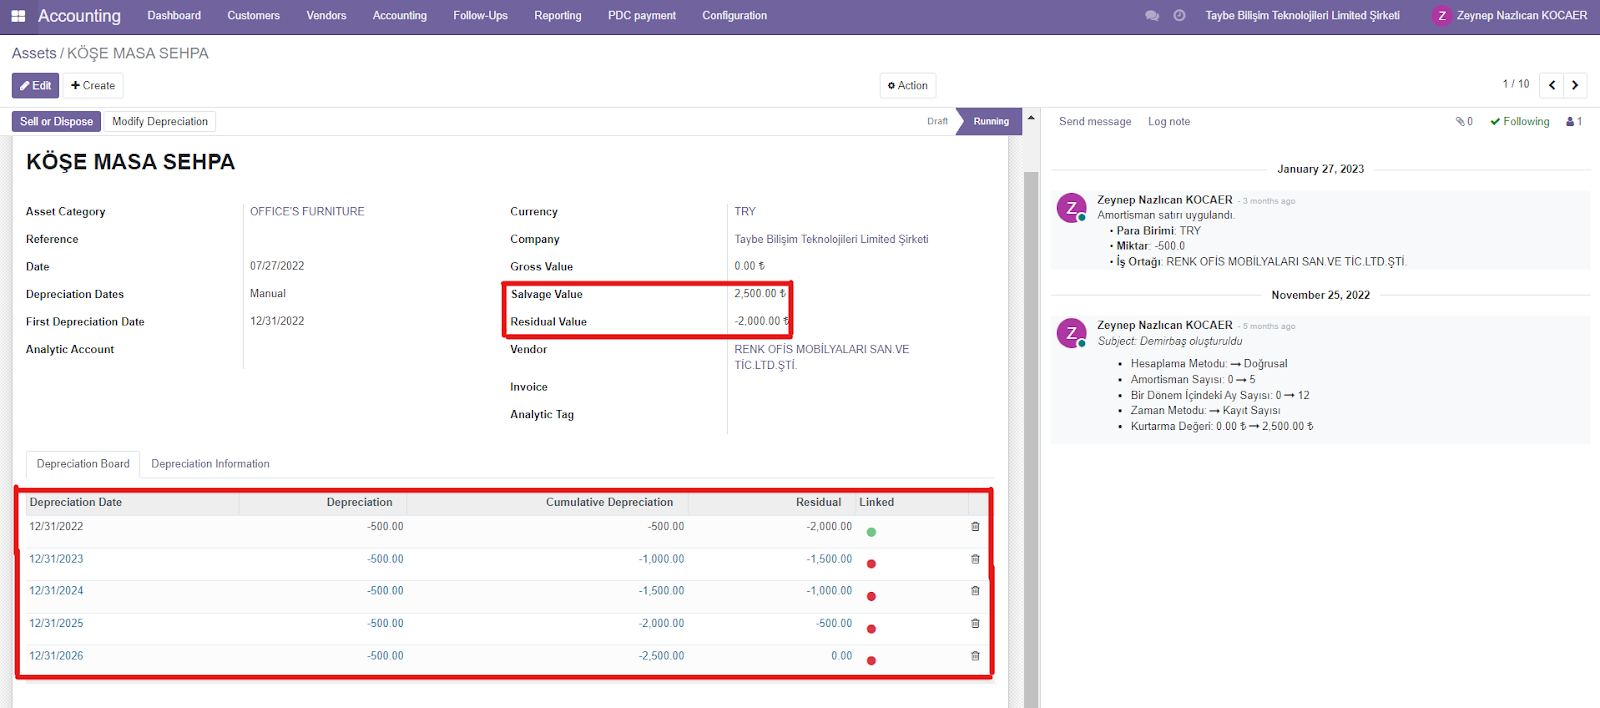Click the form vertical scrollbar
1600x708 pixels.
pos(1031,440)
